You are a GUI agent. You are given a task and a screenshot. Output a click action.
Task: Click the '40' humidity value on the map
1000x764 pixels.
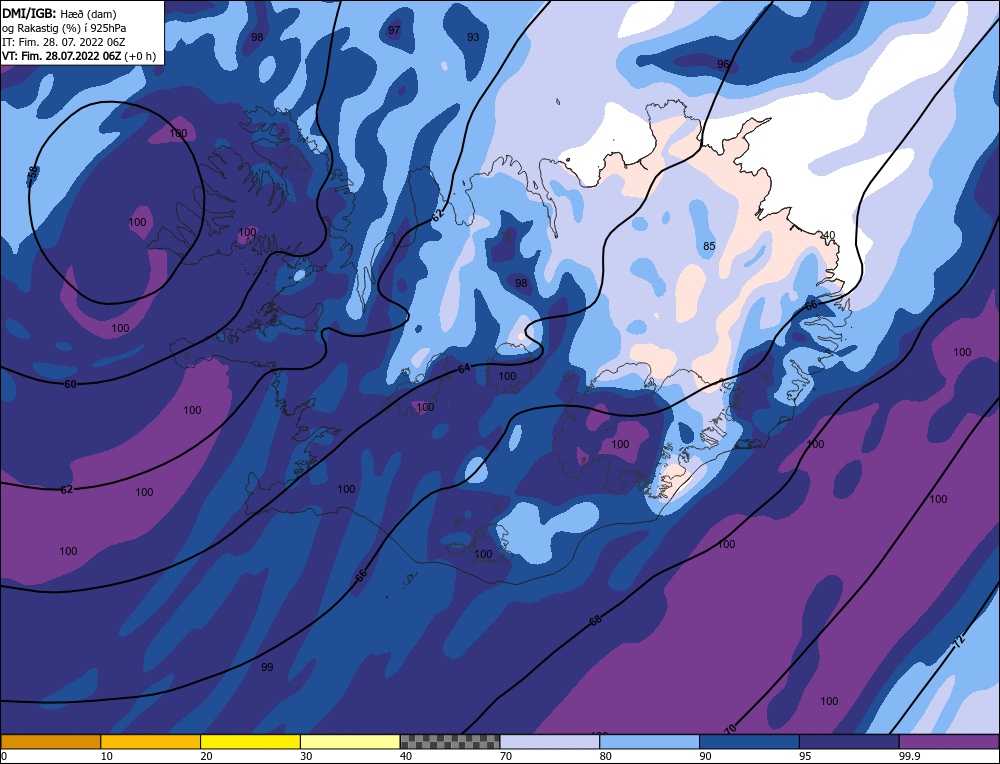tap(828, 235)
